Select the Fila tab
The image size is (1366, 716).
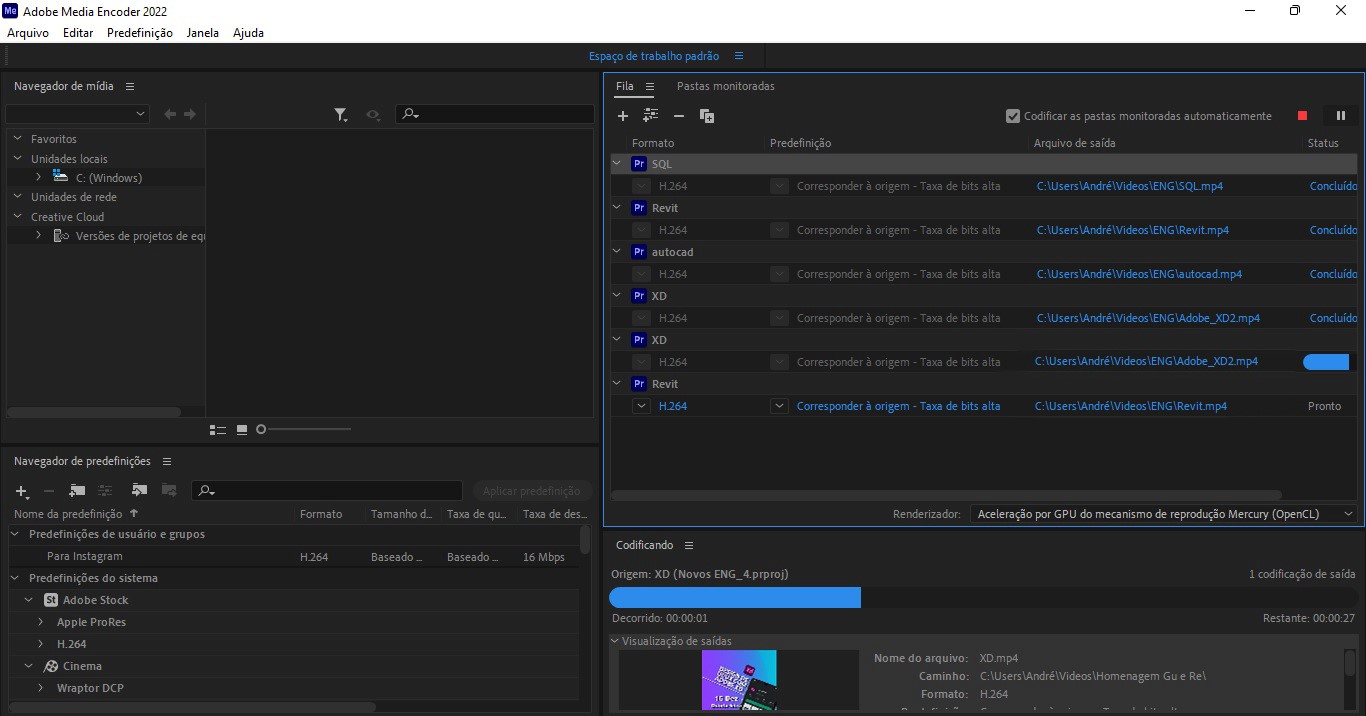click(x=625, y=86)
